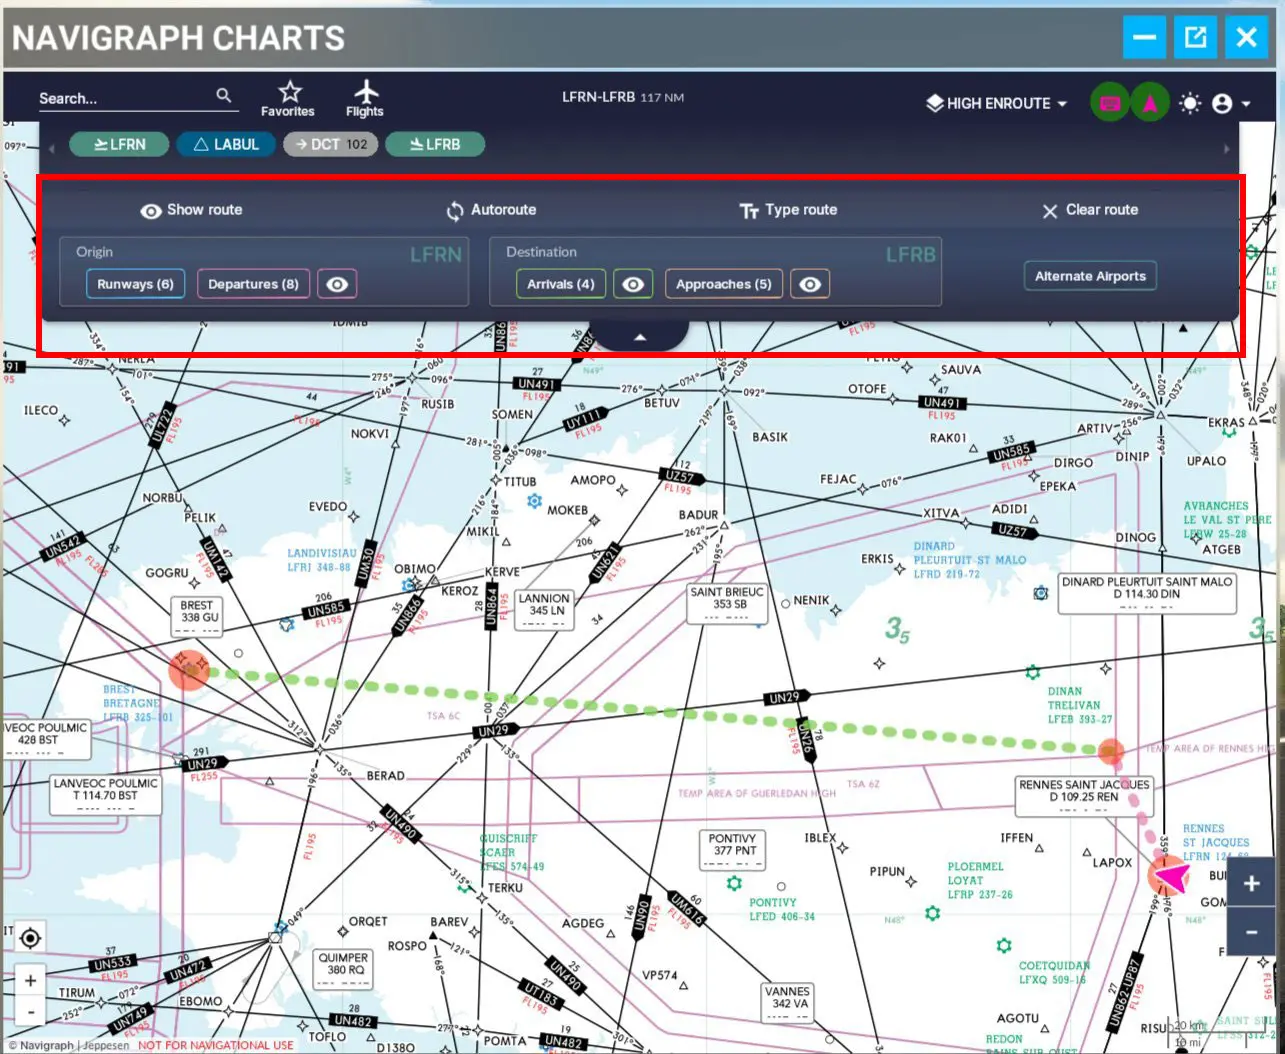Open Alternate Airports
Viewport: 1285px width, 1054px height.
coord(1090,276)
